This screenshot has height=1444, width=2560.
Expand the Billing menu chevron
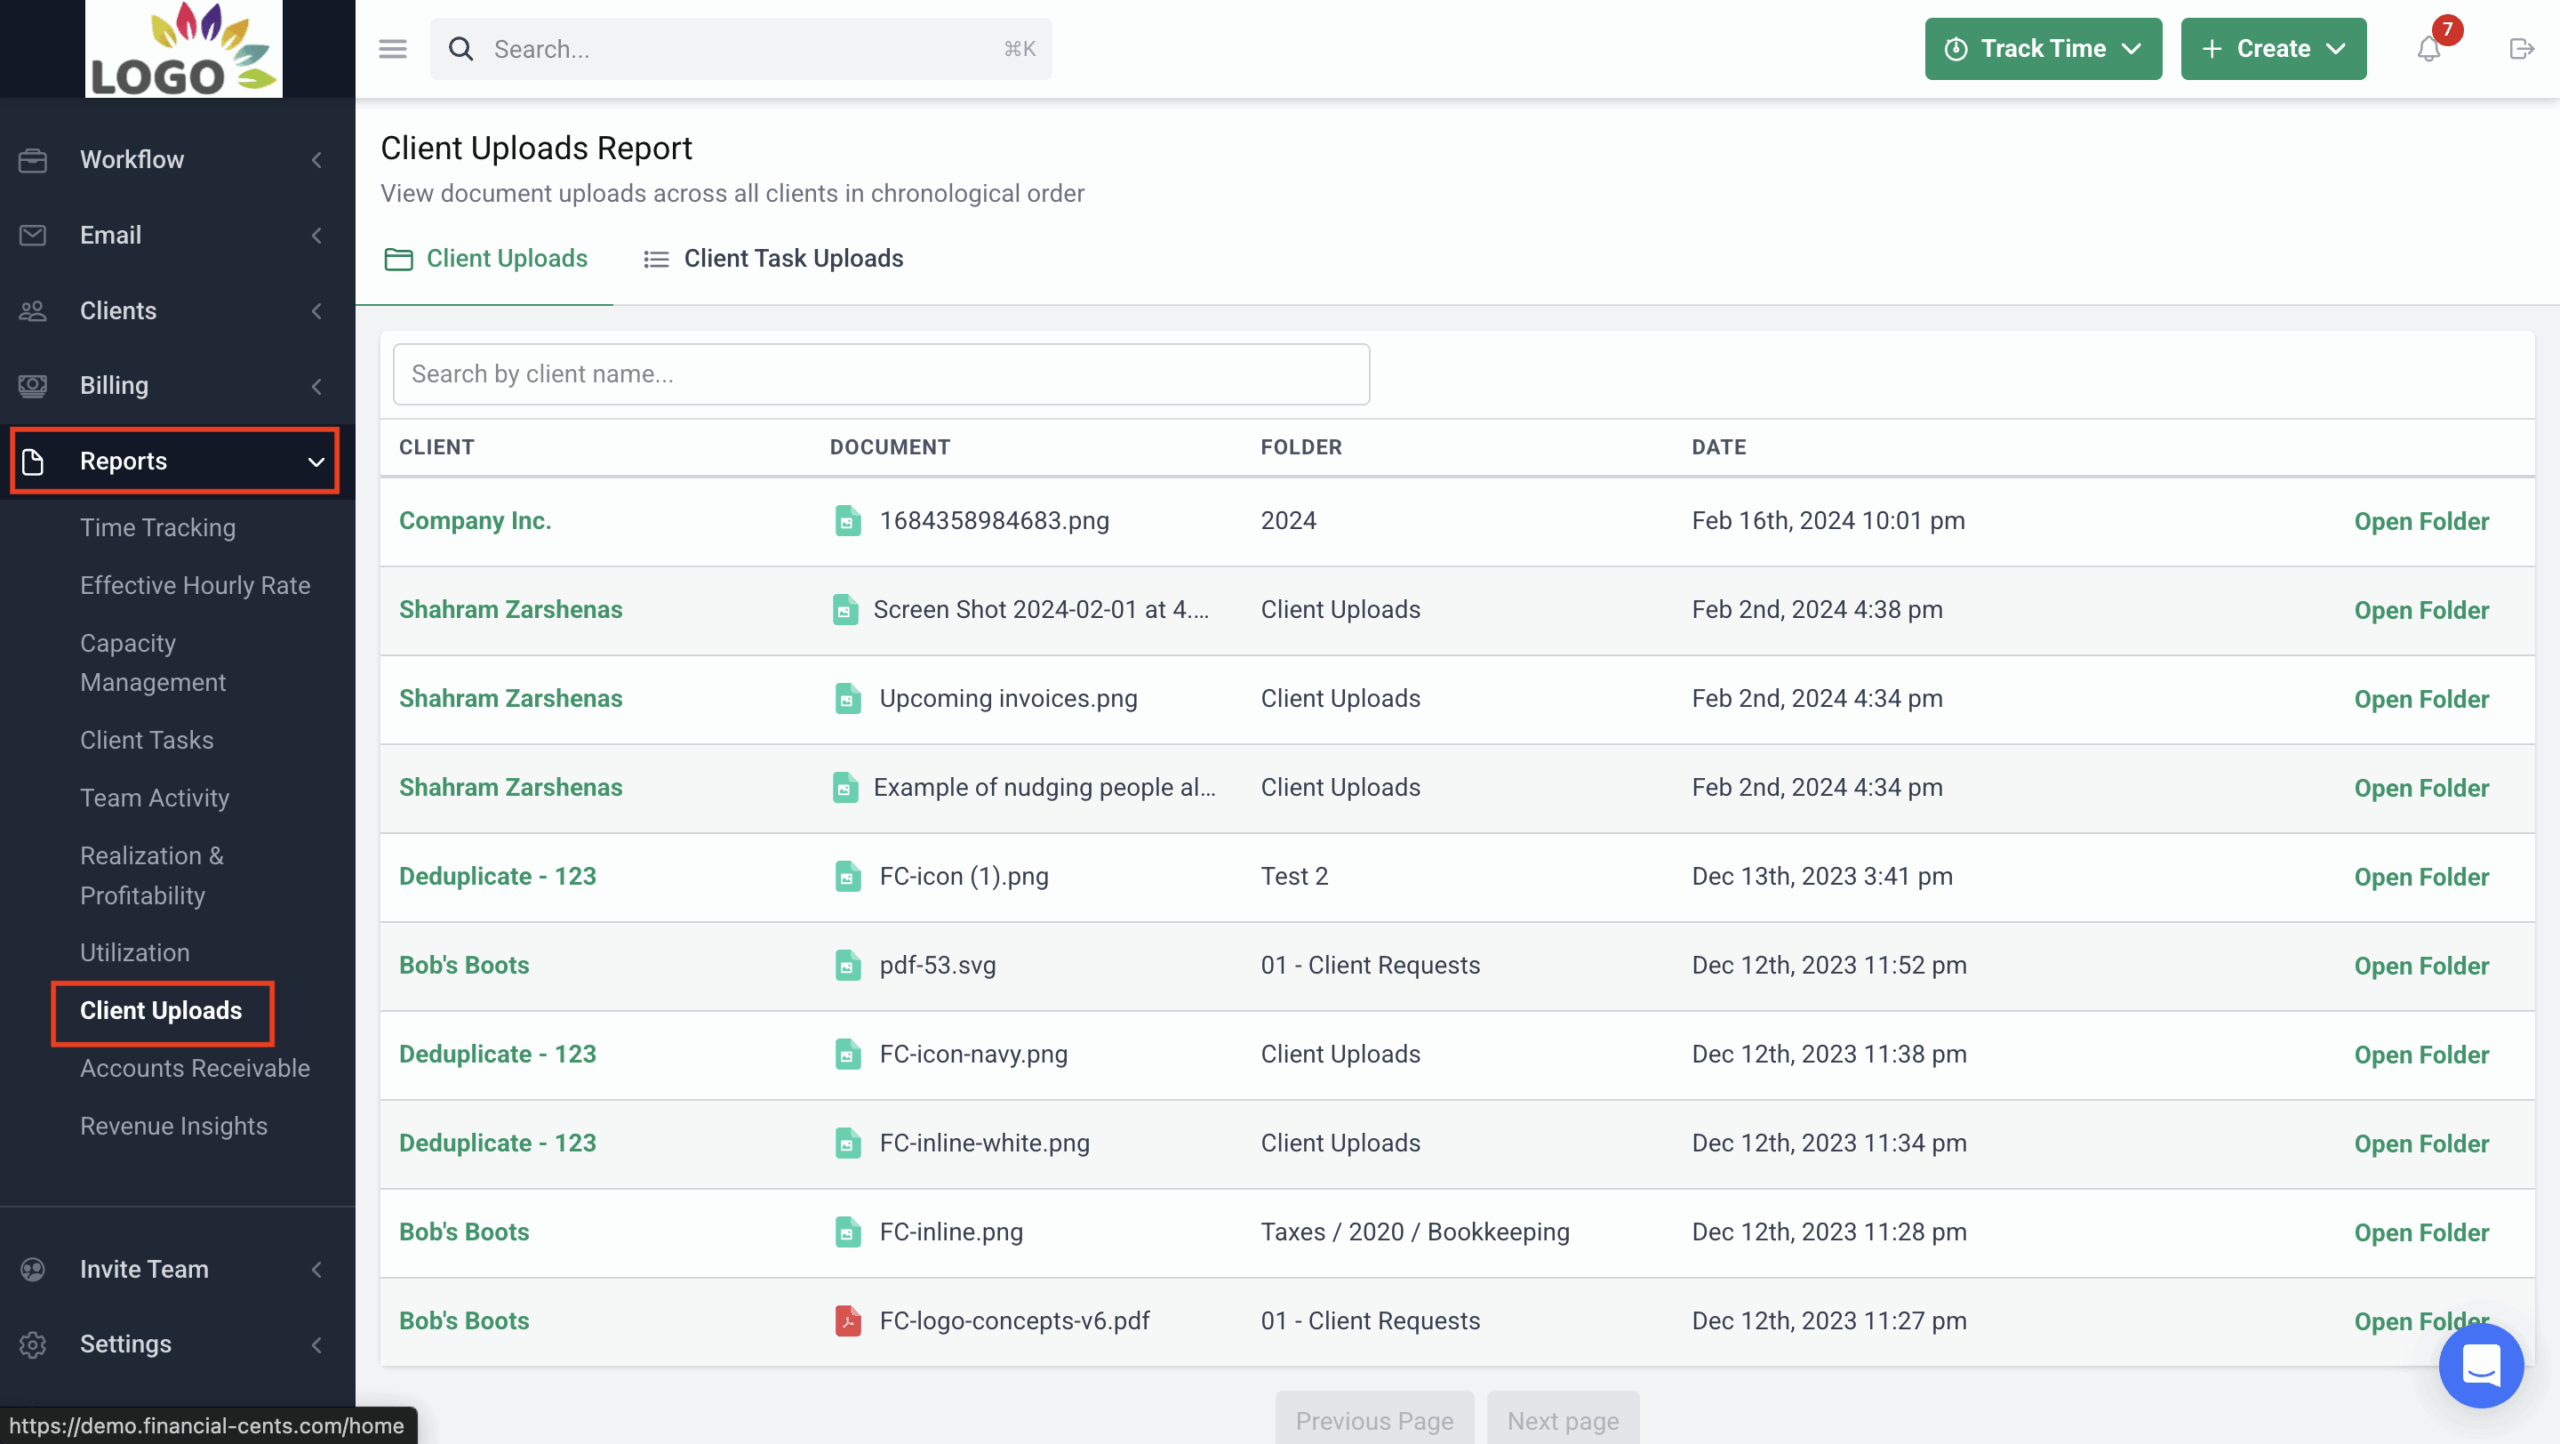[x=316, y=386]
